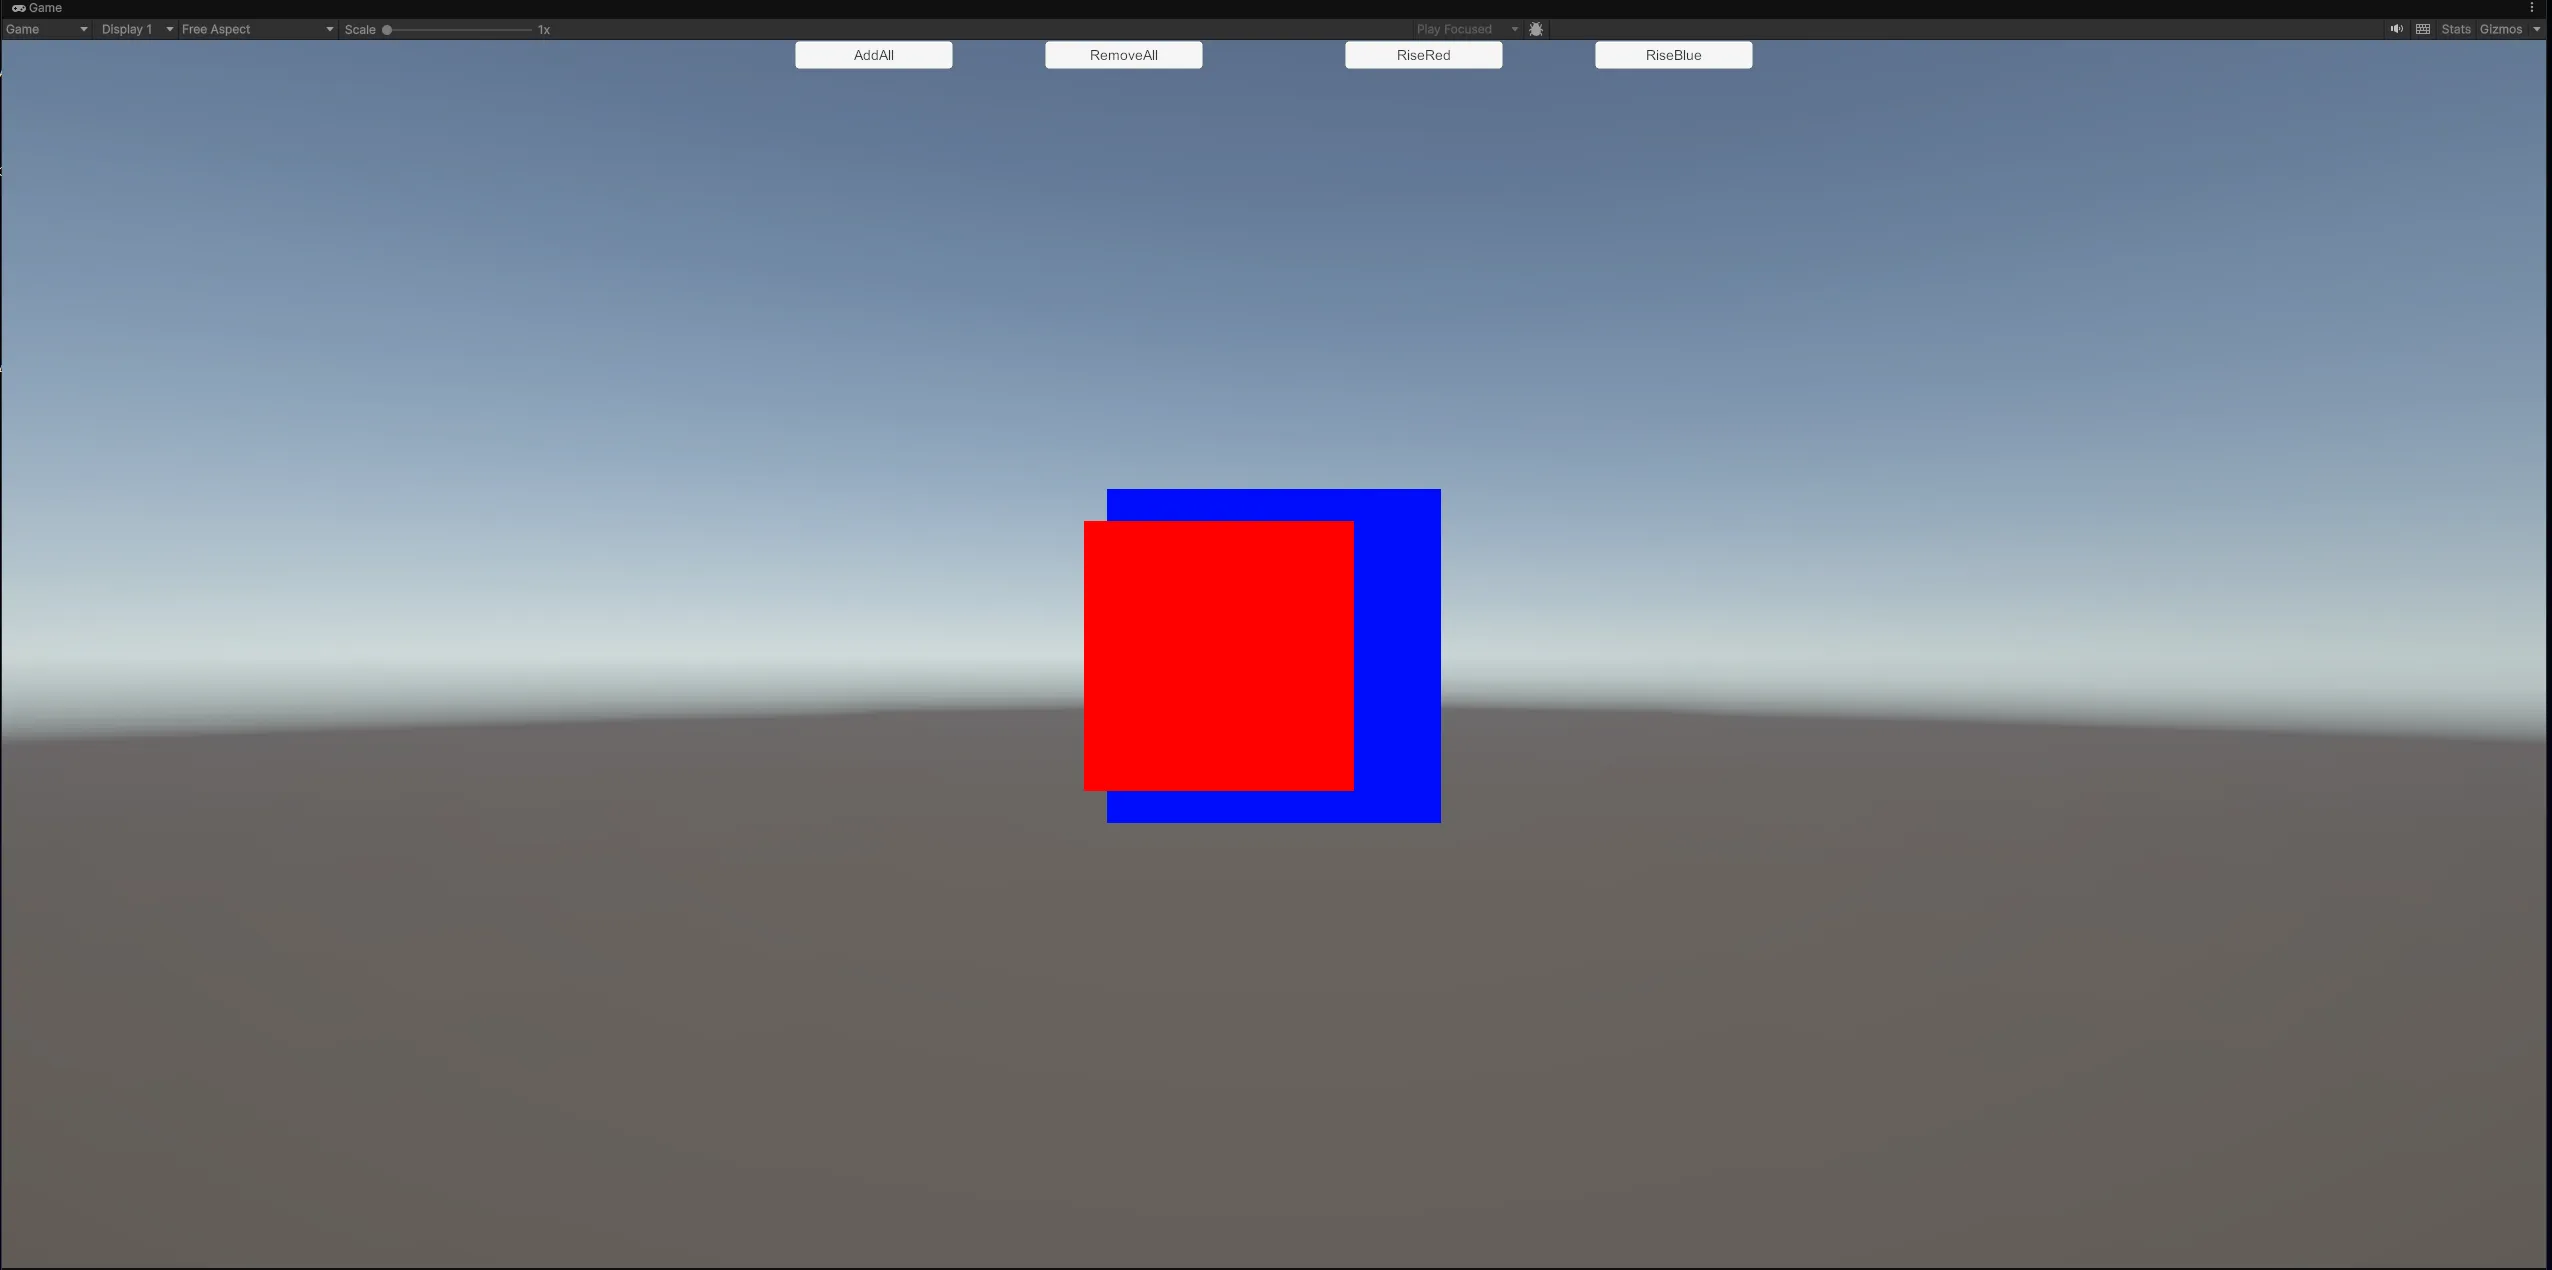Open the Play Focused dropdown

[x=1466, y=29]
